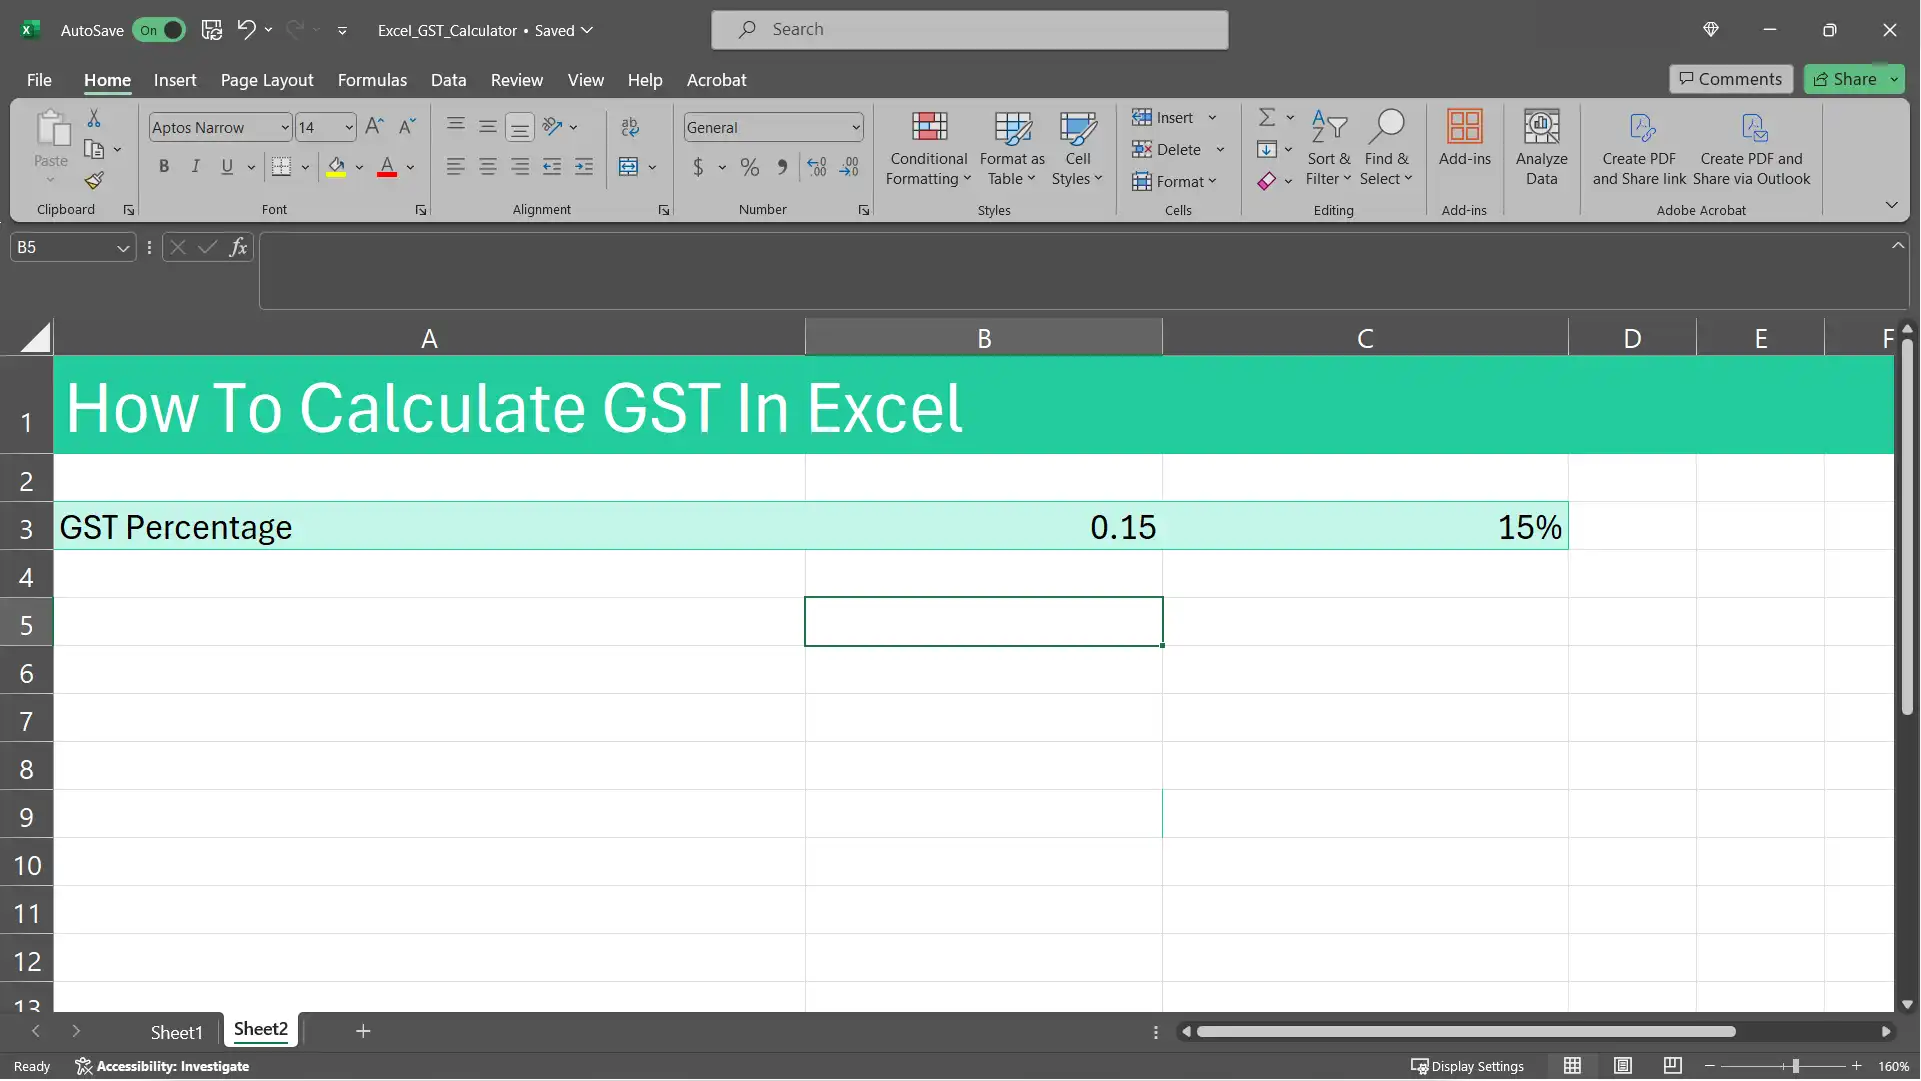The height and width of the screenshot is (1081, 1921).
Task: Select the Format Painter brush
Action: click(94, 181)
